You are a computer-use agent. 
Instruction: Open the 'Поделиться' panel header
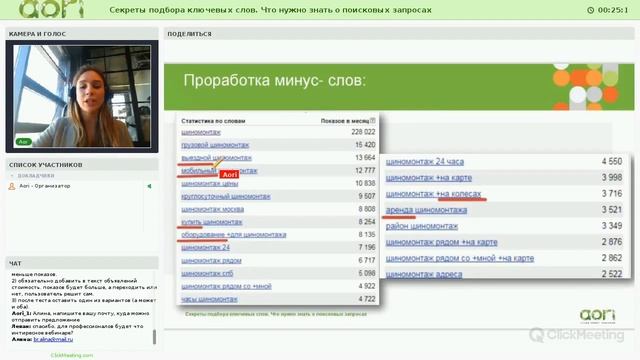click(x=399, y=34)
